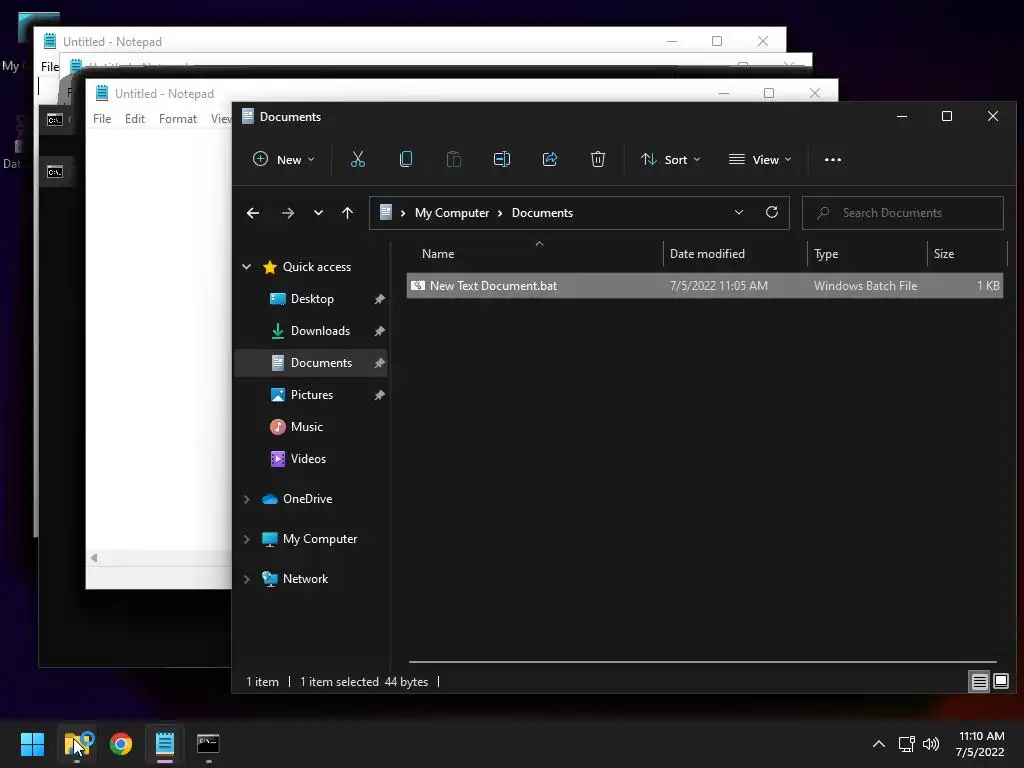Select OneDrive in the navigation pane

coord(307,499)
